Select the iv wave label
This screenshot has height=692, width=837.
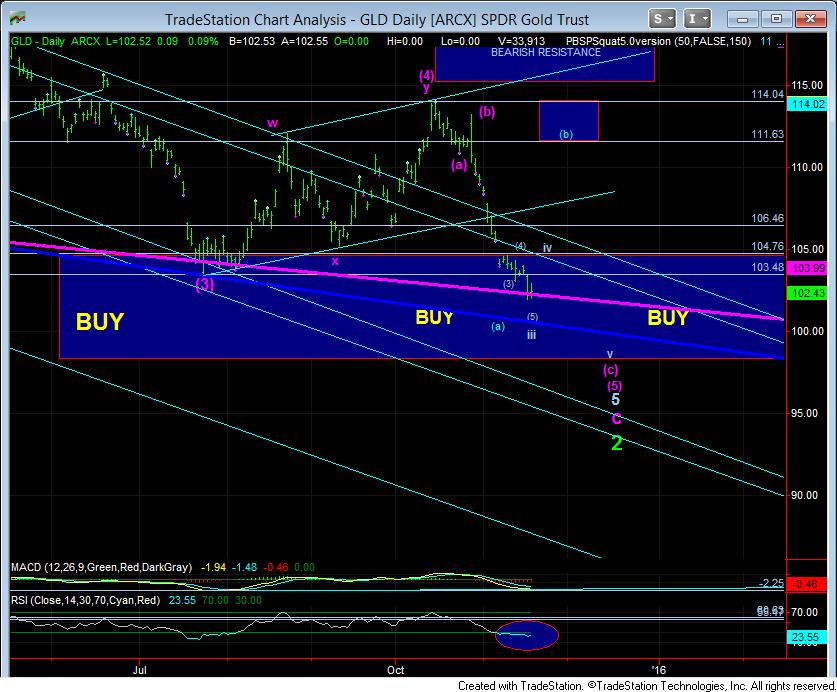(547, 248)
